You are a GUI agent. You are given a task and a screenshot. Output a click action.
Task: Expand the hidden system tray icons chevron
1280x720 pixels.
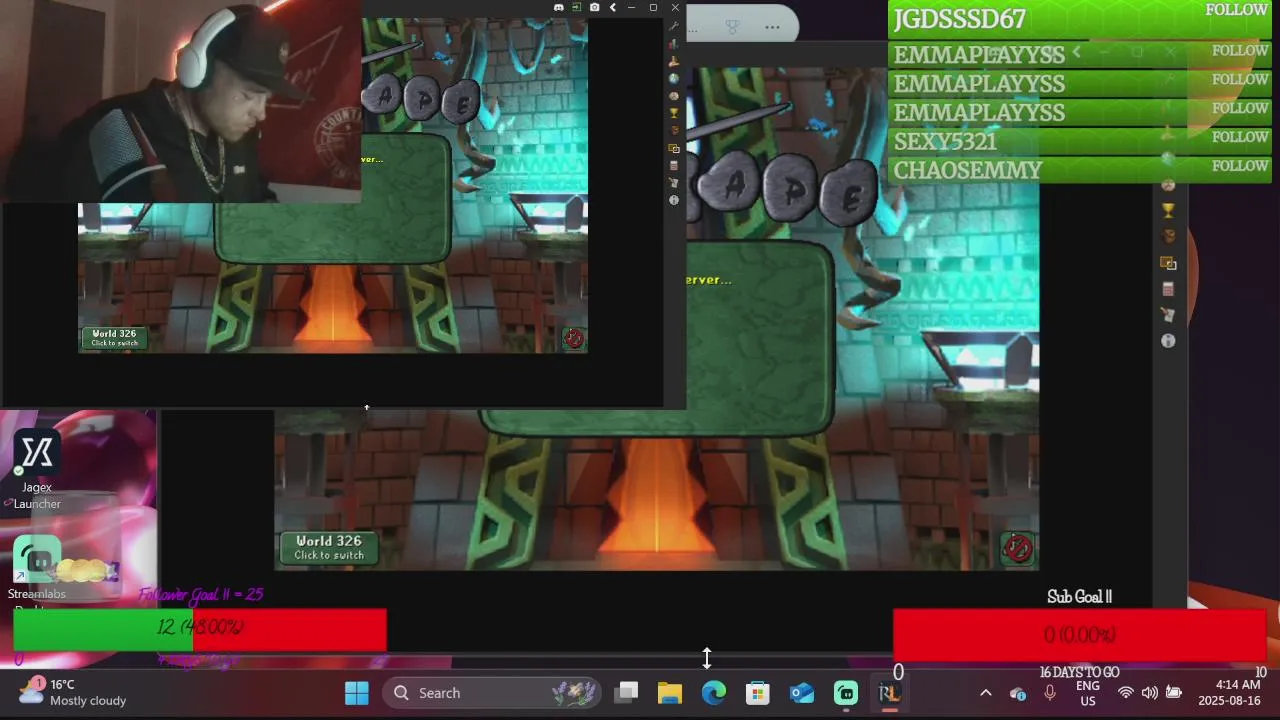(985, 693)
